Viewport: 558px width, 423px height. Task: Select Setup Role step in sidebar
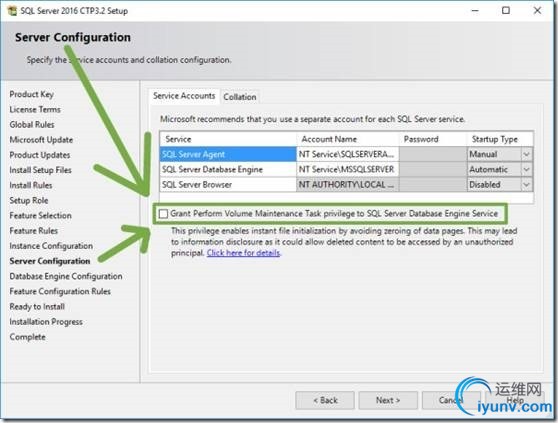pos(29,201)
